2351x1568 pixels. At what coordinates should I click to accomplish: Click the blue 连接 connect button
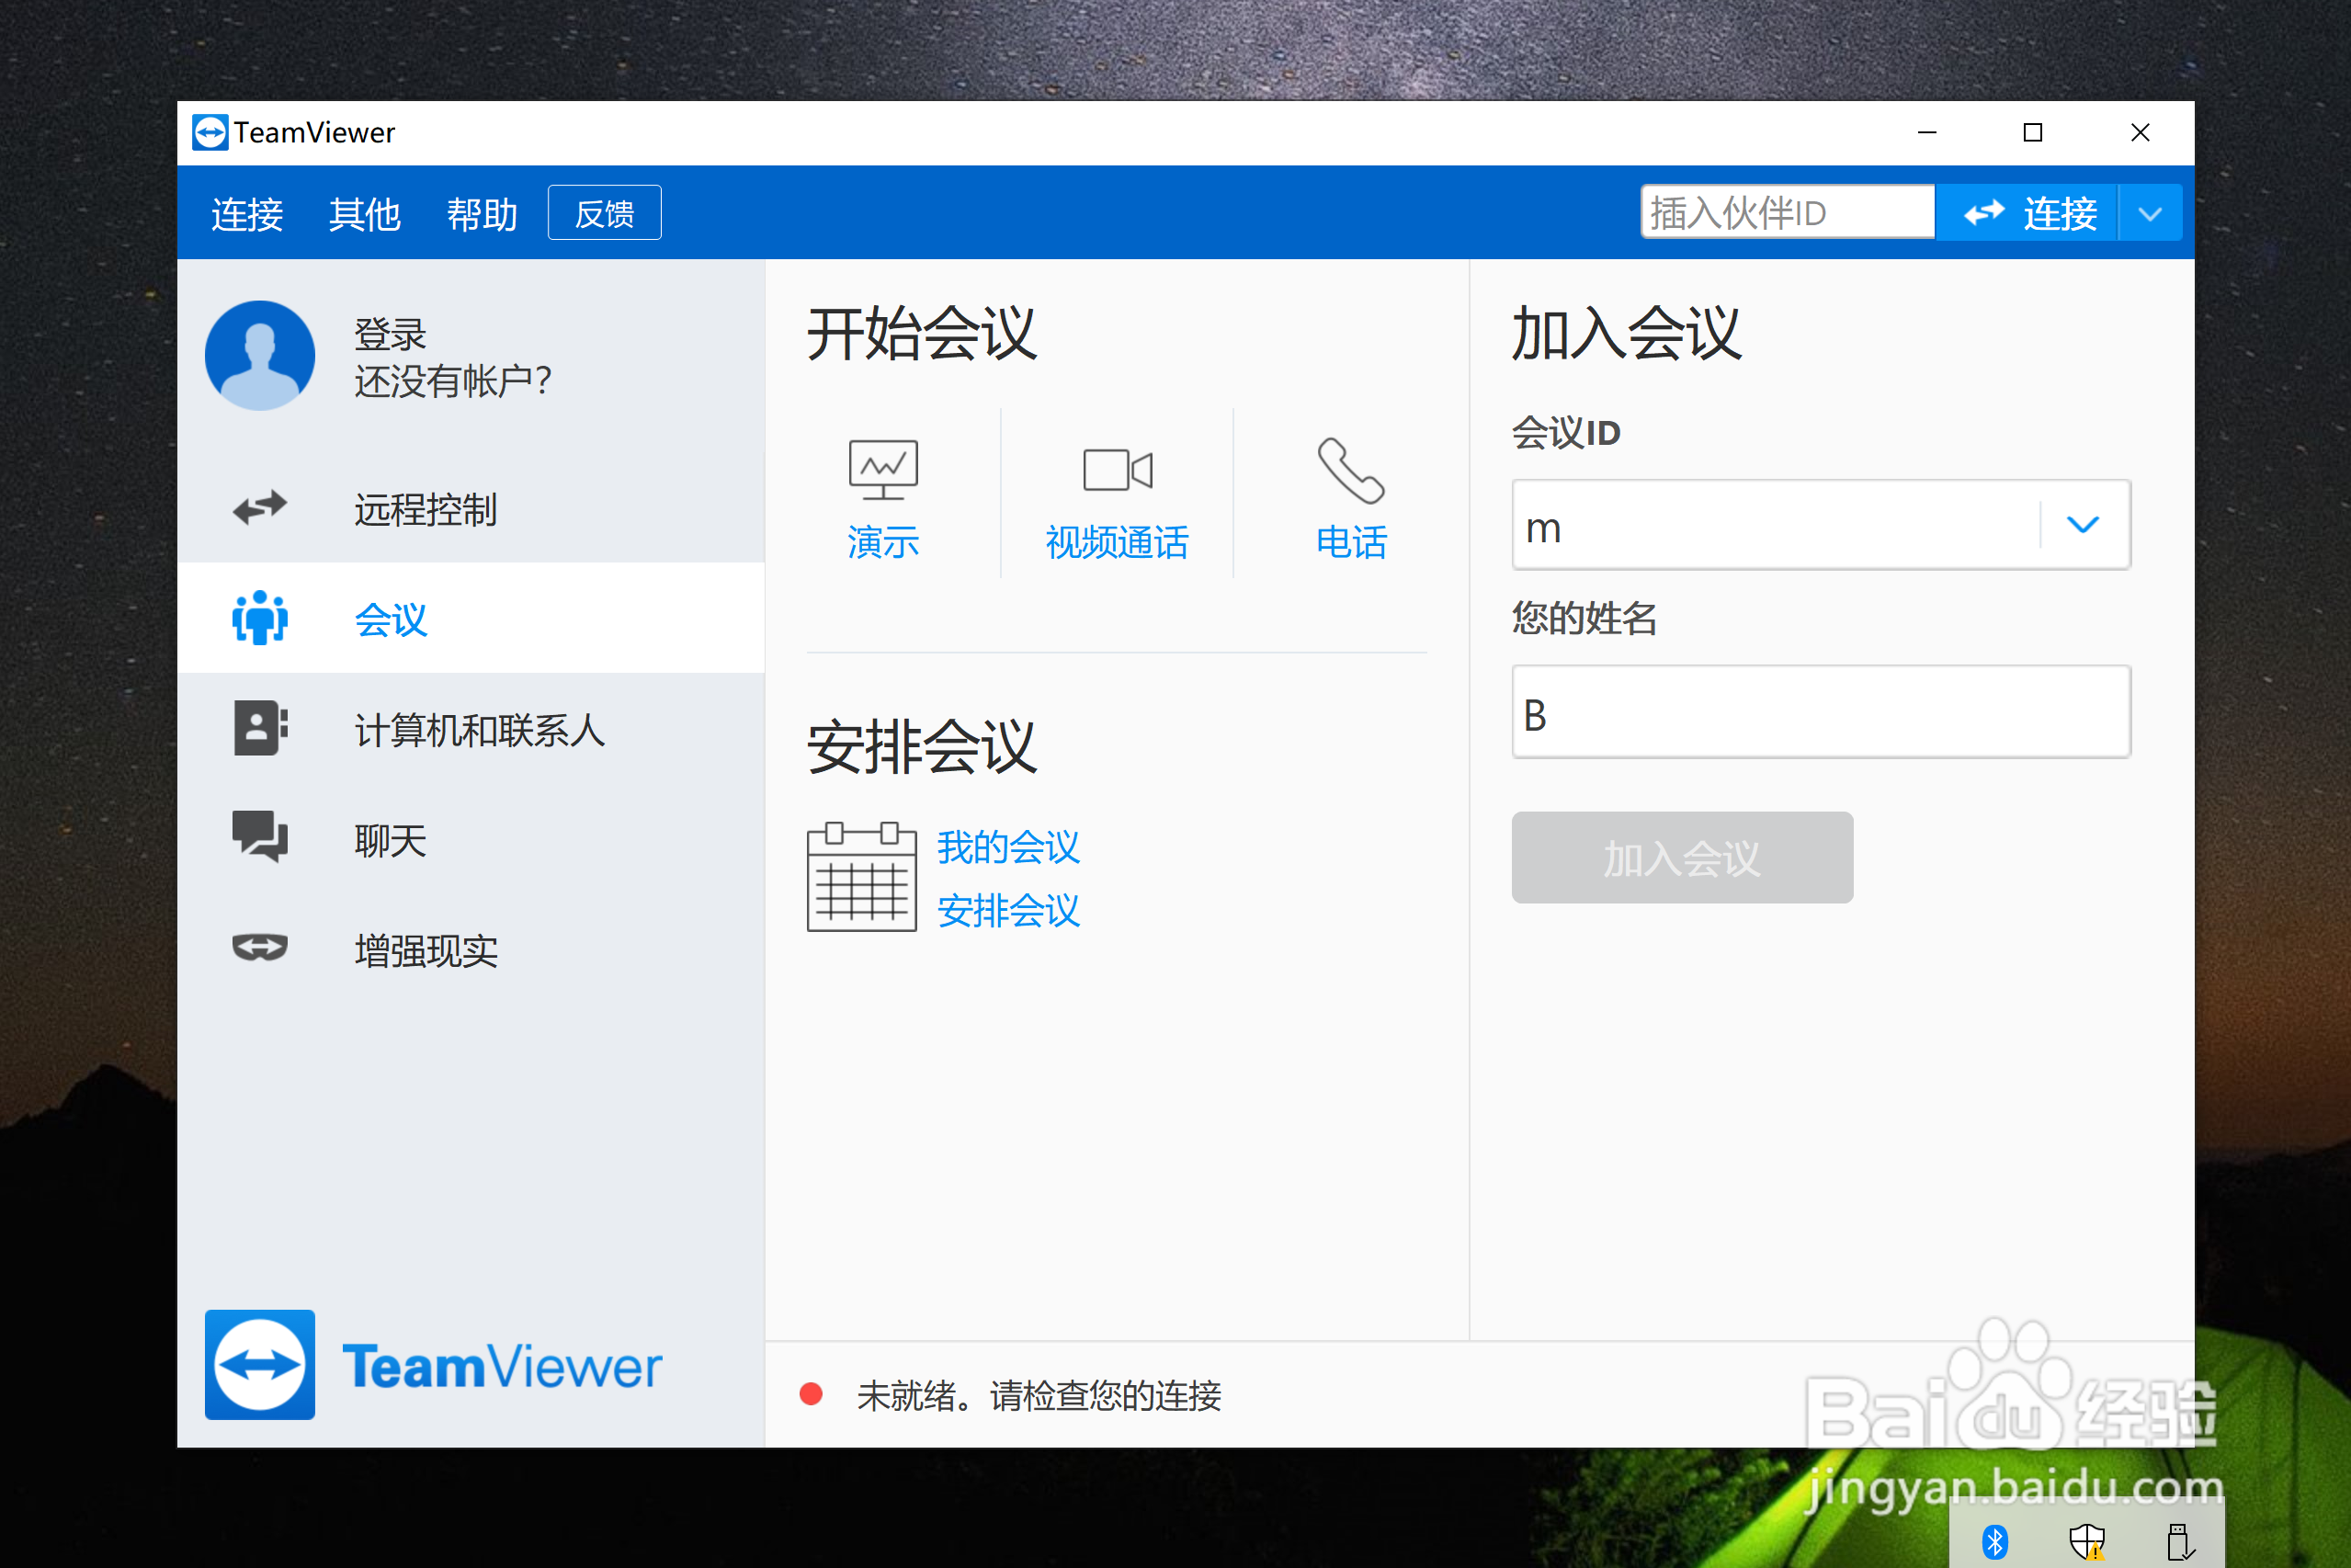click(2028, 212)
